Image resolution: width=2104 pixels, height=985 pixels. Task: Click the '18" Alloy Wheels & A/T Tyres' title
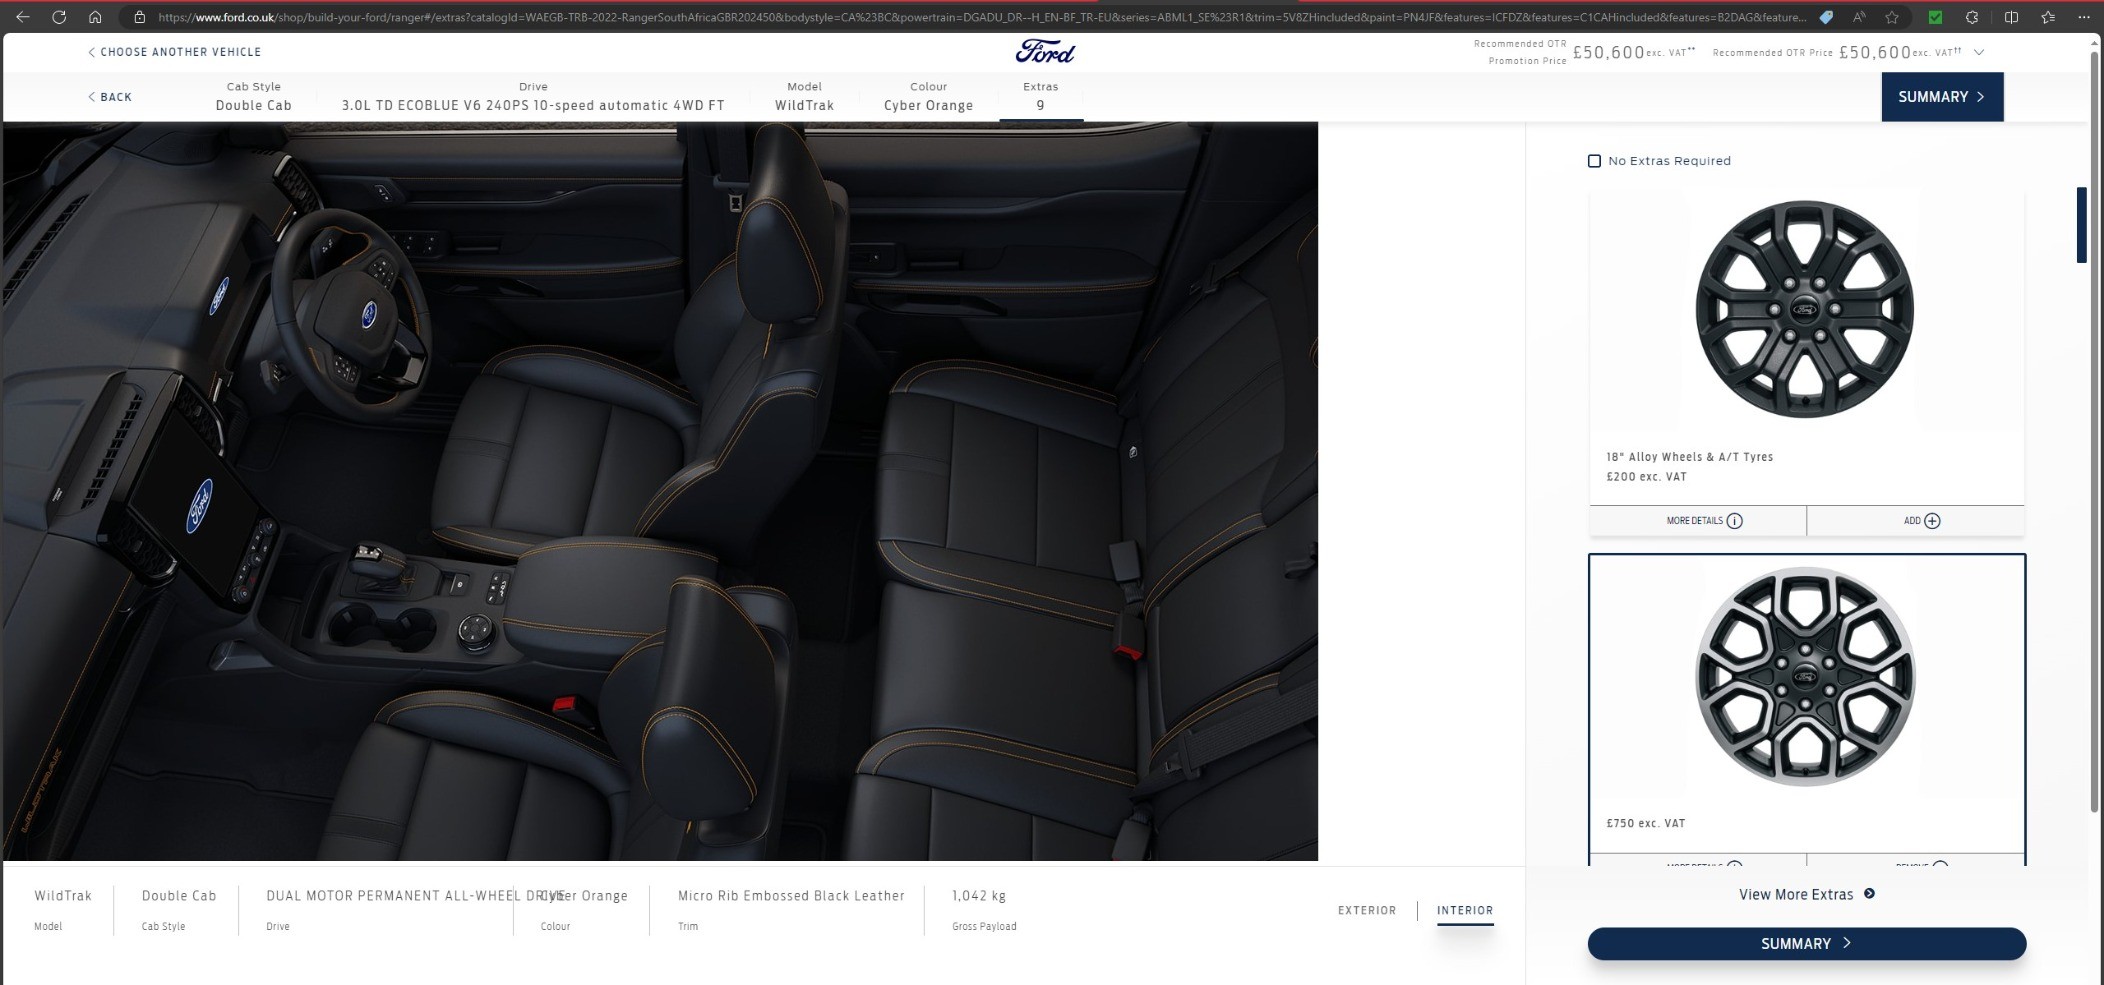(1689, 457)
